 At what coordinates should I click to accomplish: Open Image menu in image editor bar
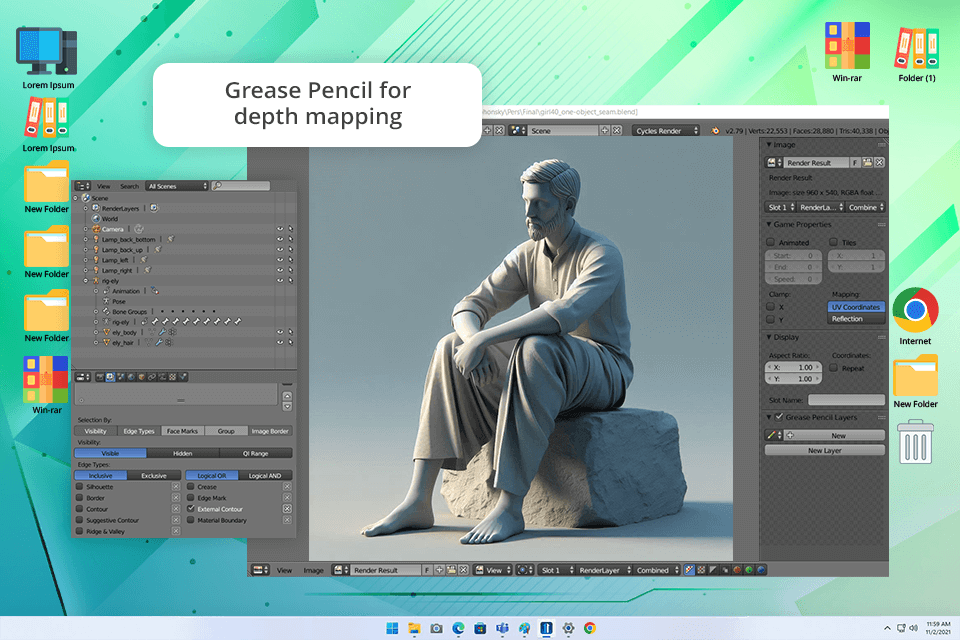(x=313, y=570)
